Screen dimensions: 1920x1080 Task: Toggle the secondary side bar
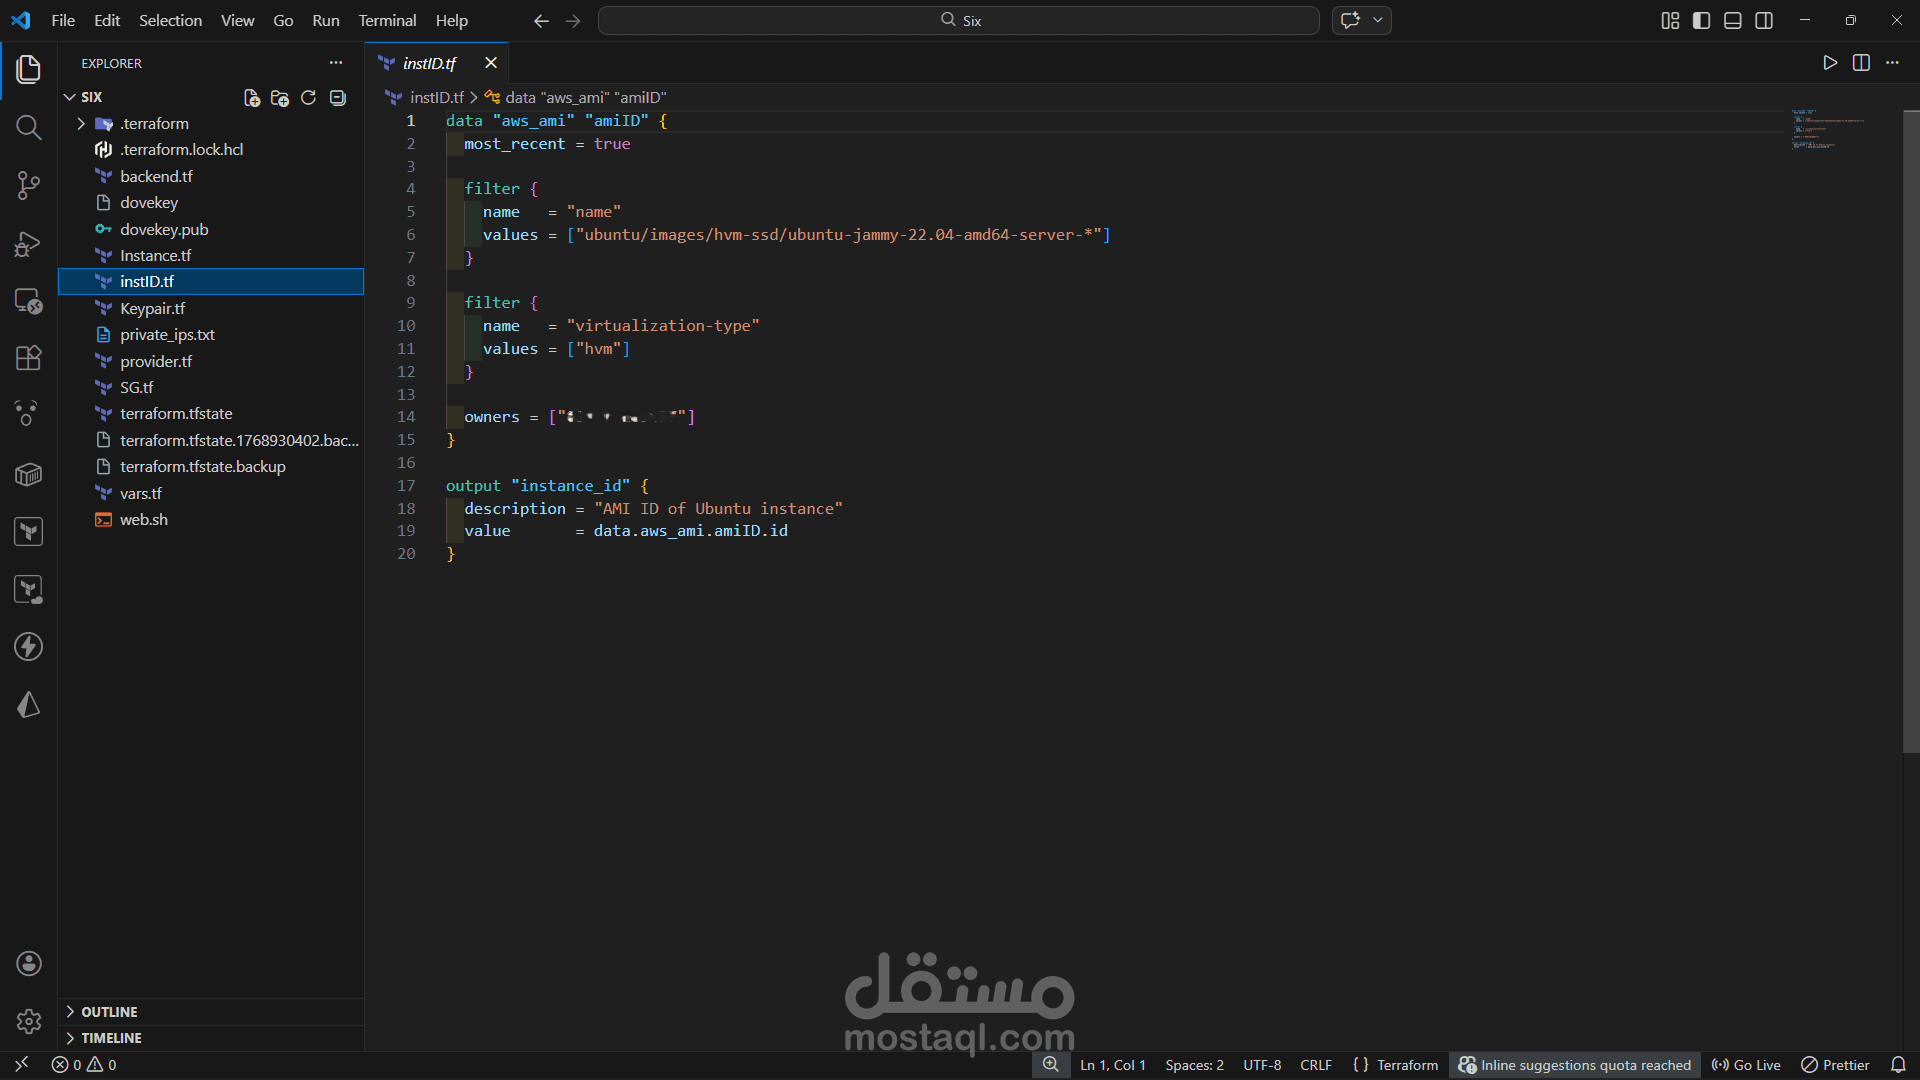coord(1764,20)
